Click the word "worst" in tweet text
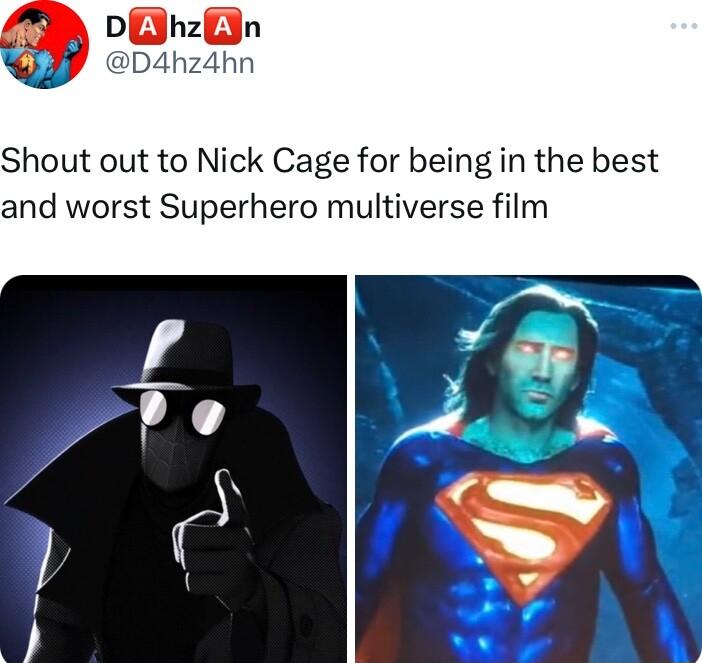The width and height of the screenshot is (702, 663). (x=108, y=207)
